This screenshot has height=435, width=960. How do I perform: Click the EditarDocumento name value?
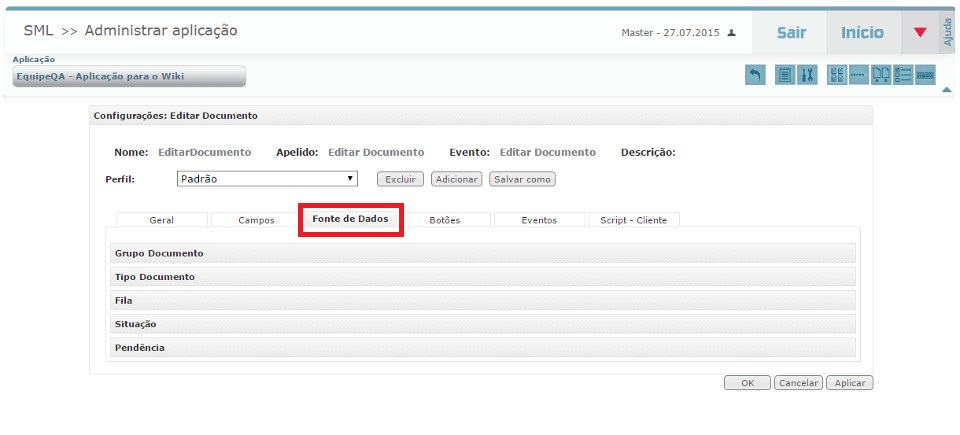[204, 152]
